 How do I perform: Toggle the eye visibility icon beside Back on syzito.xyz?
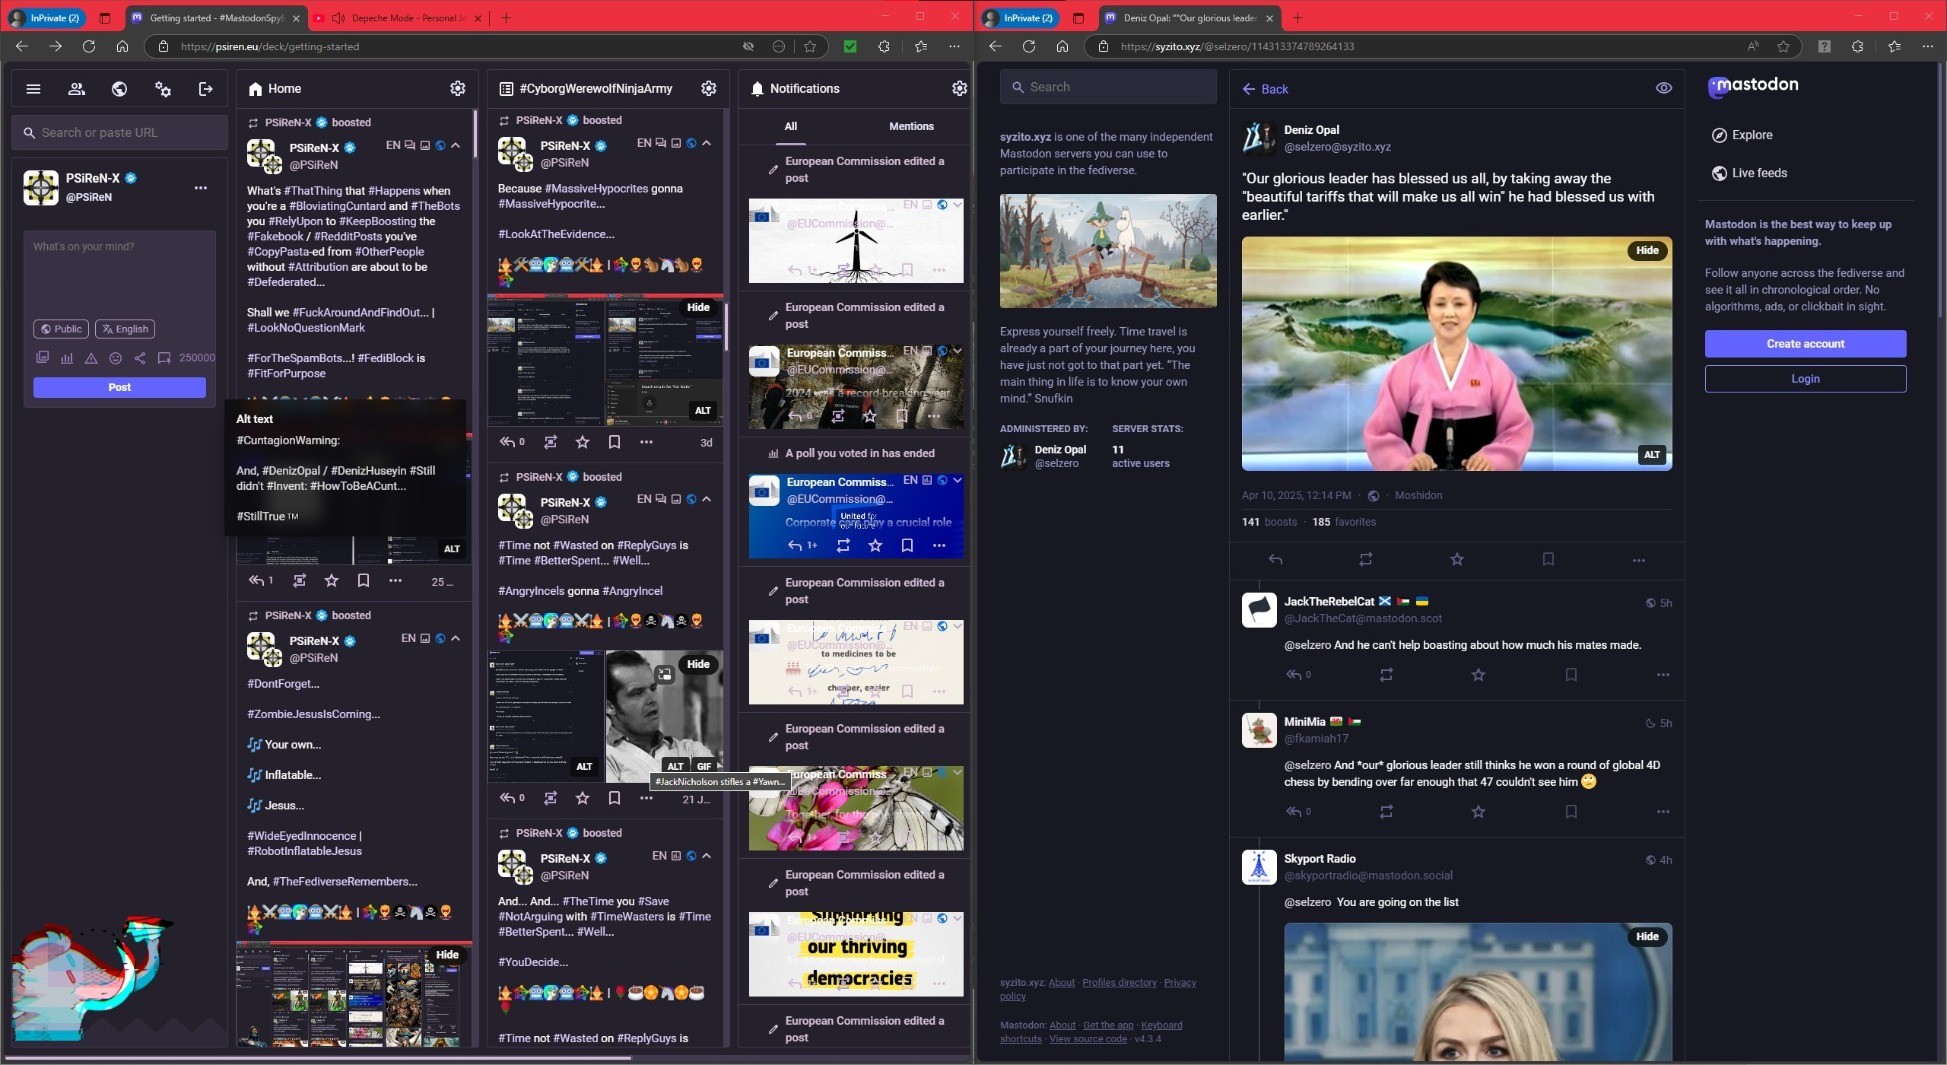pyautogui.click(x=1664, y=88)
